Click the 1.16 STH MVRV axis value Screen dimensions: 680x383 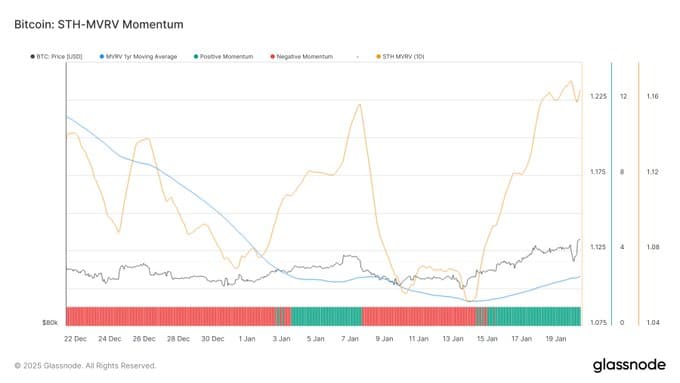pyautogui.click(x=652, y=96)
